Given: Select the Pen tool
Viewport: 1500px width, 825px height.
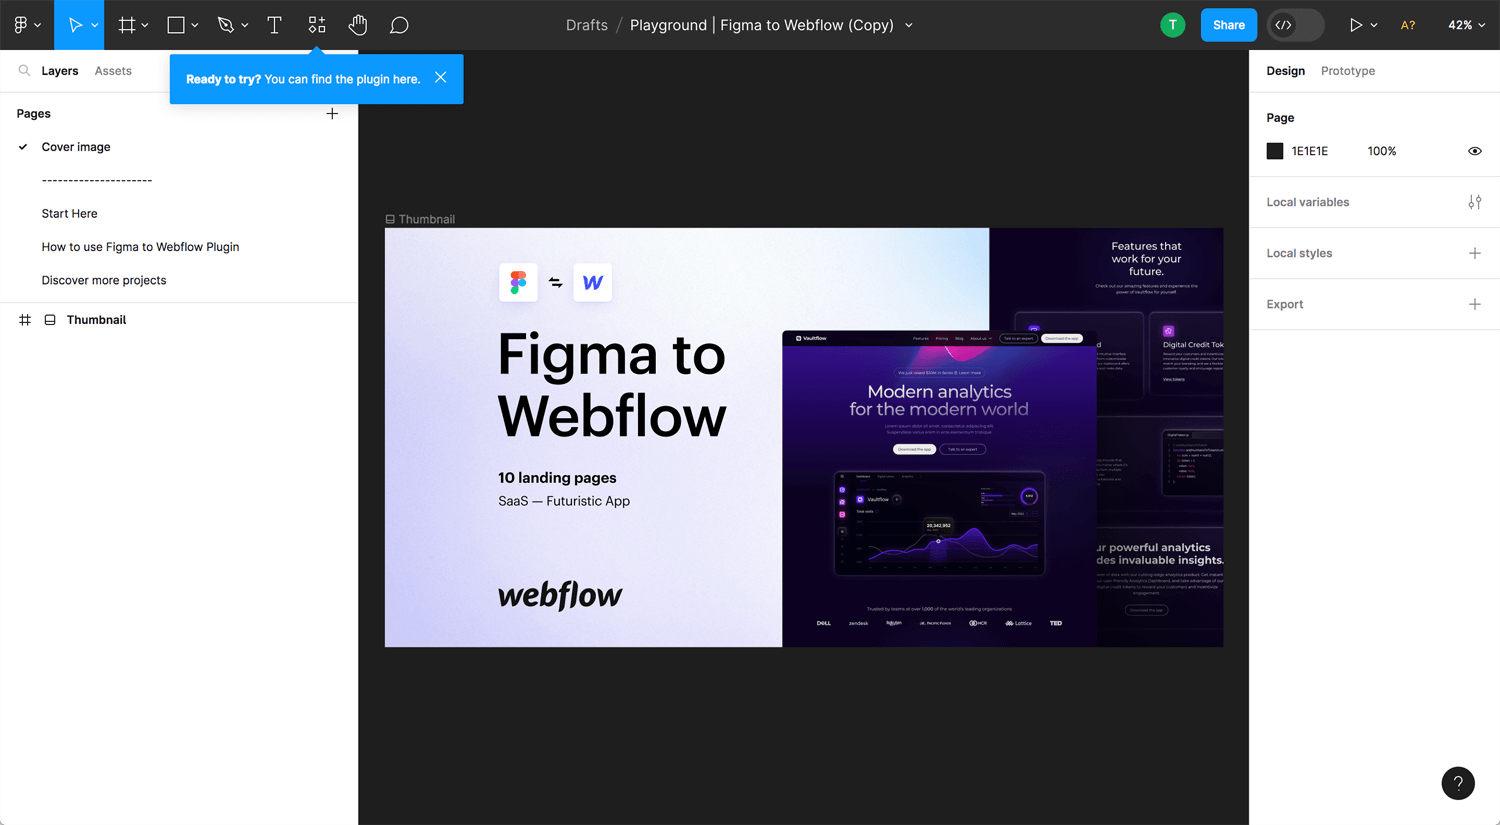Looking at the screenshot, I should (x=226, y=25).
